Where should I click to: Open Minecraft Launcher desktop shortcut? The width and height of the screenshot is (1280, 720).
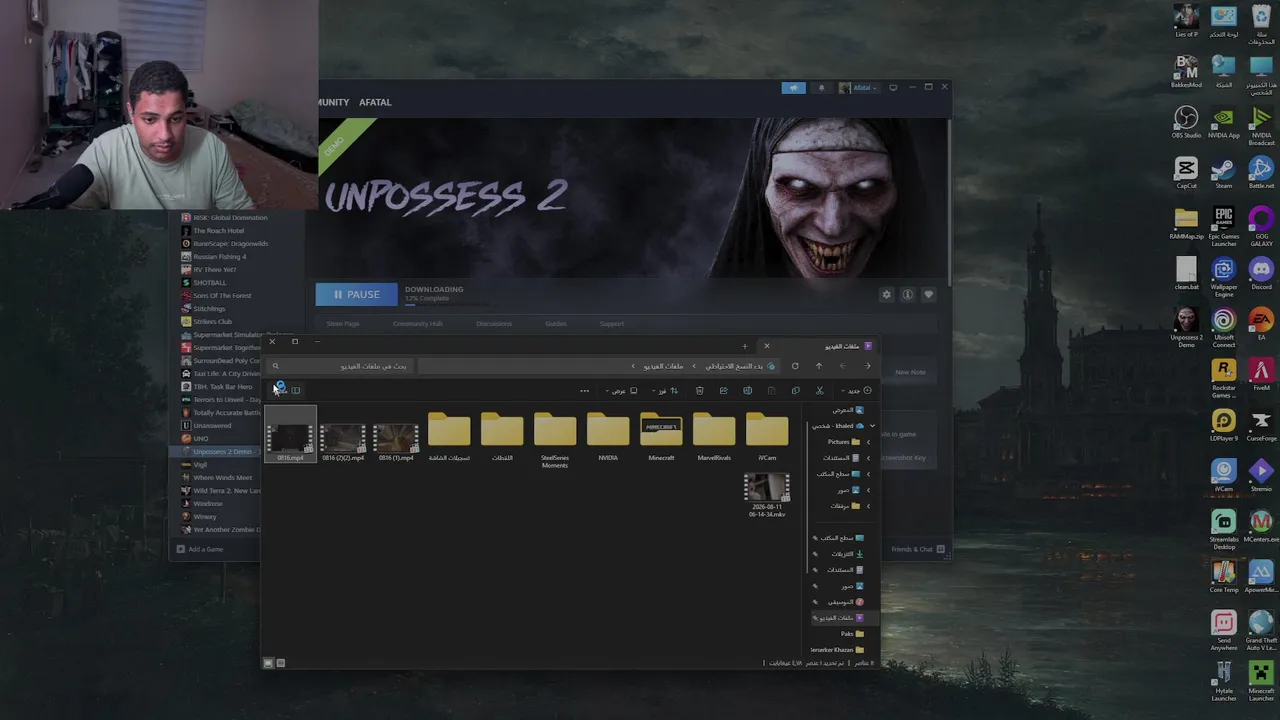(1261, 682)
